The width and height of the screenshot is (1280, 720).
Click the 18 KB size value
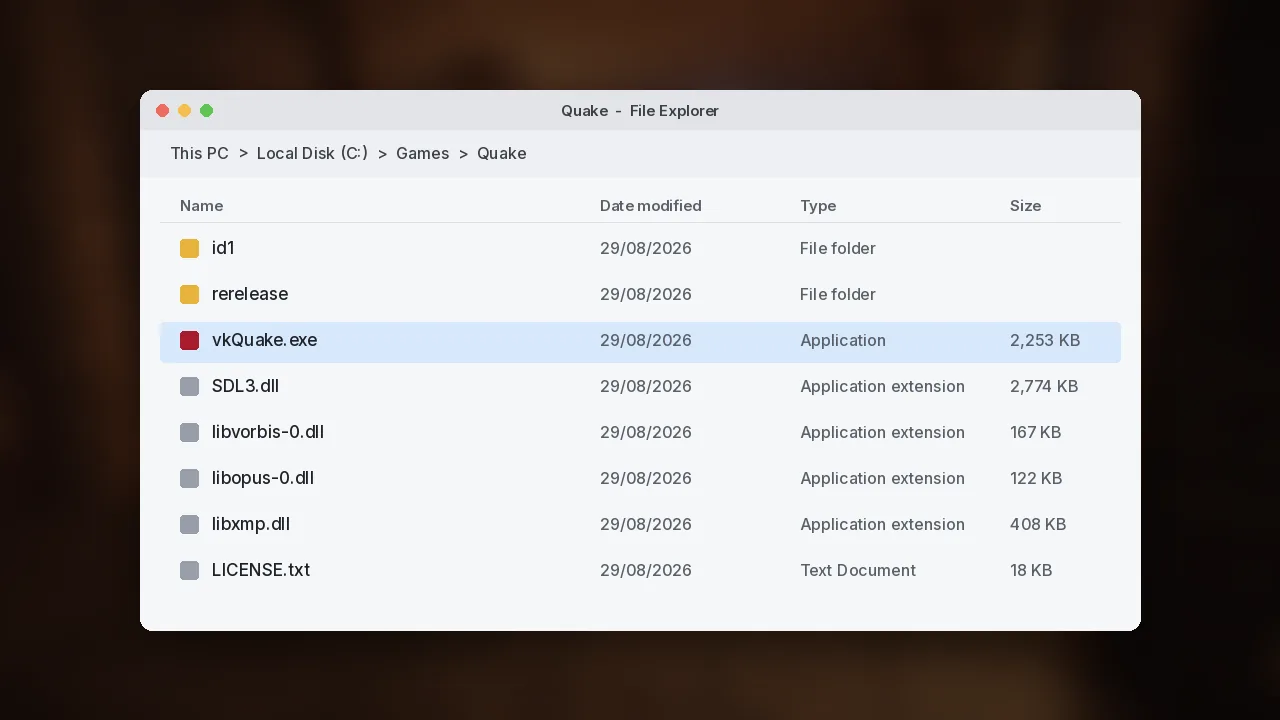[x=1031, y=570]
